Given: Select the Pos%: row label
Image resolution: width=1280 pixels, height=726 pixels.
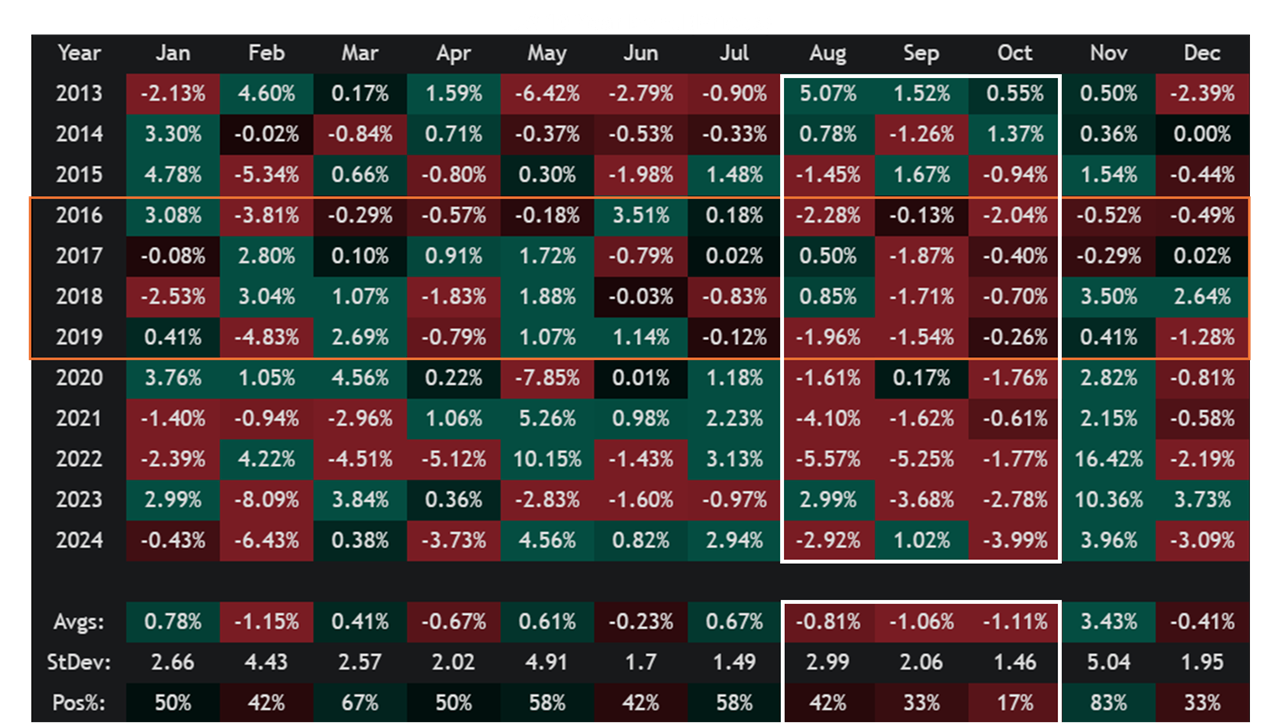Looking at the screenshot, I should click(79, 702).
